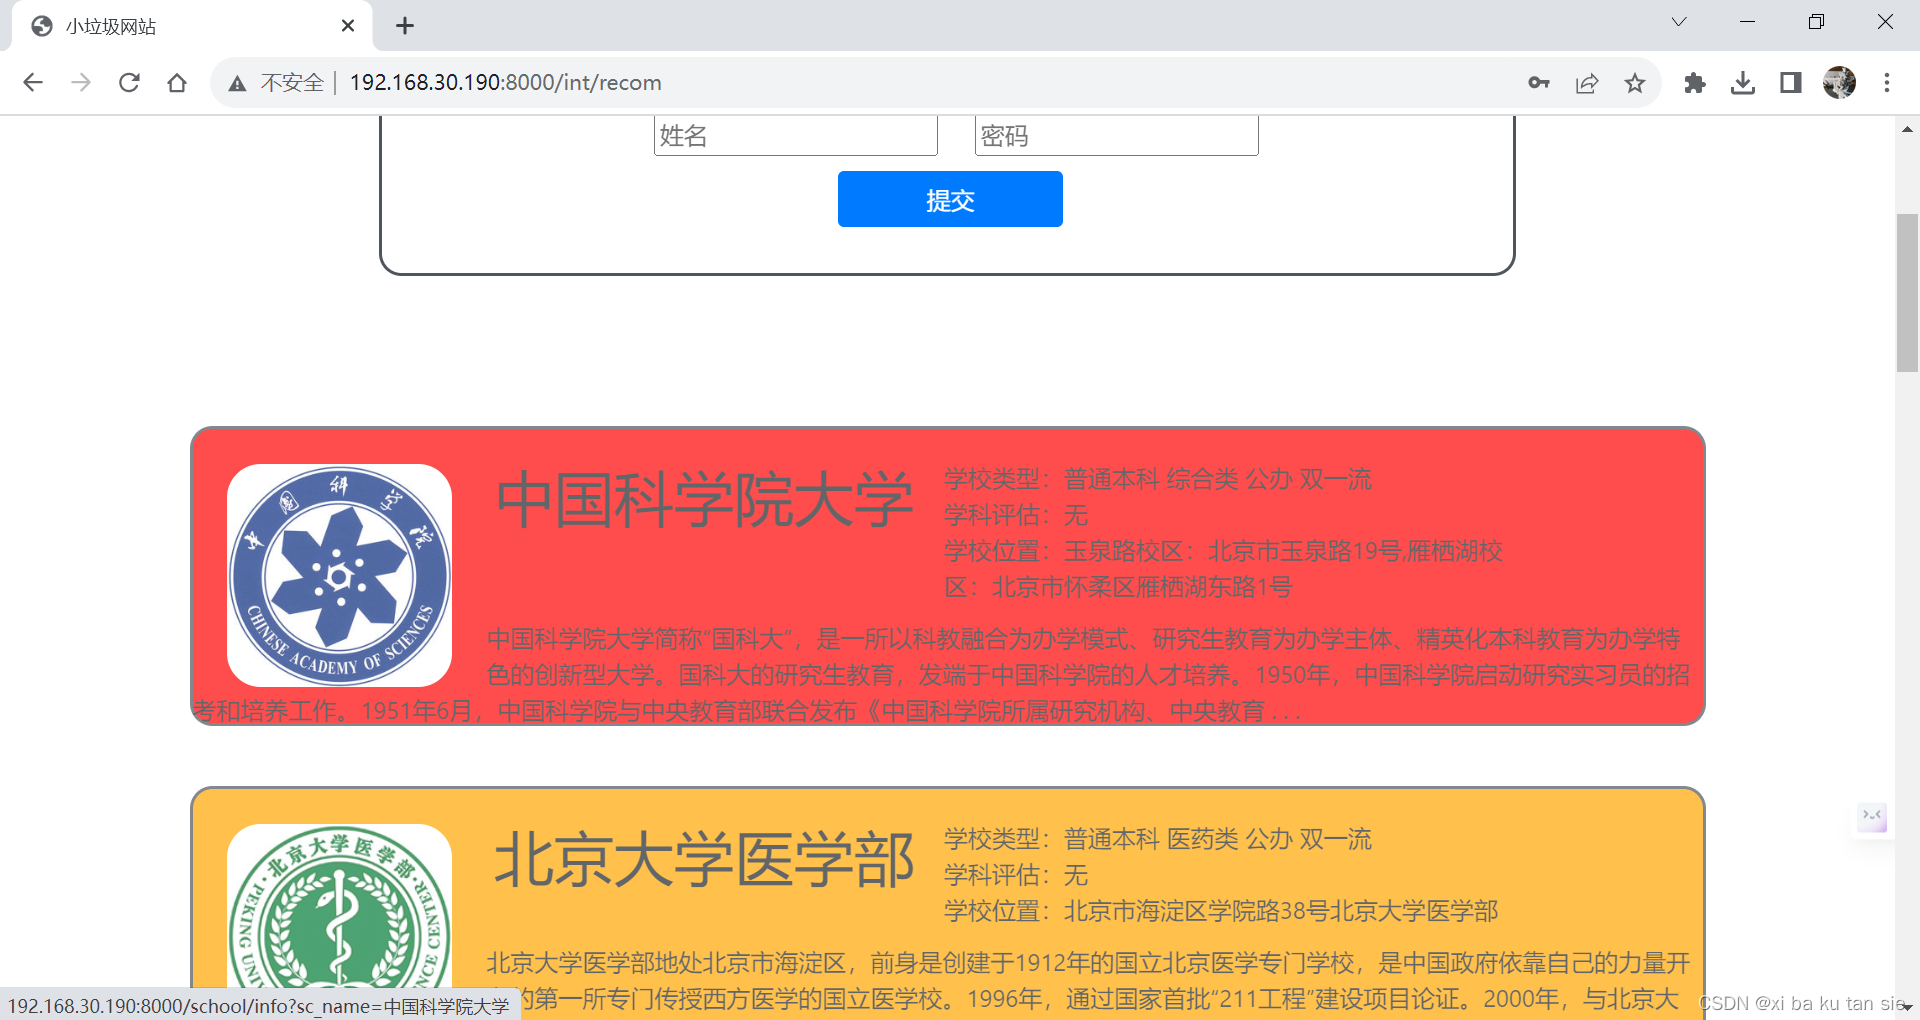The width and height of the screenshot is (1920, 1020).
Task: Open the side panel icon
Action: pos(1790,83)
